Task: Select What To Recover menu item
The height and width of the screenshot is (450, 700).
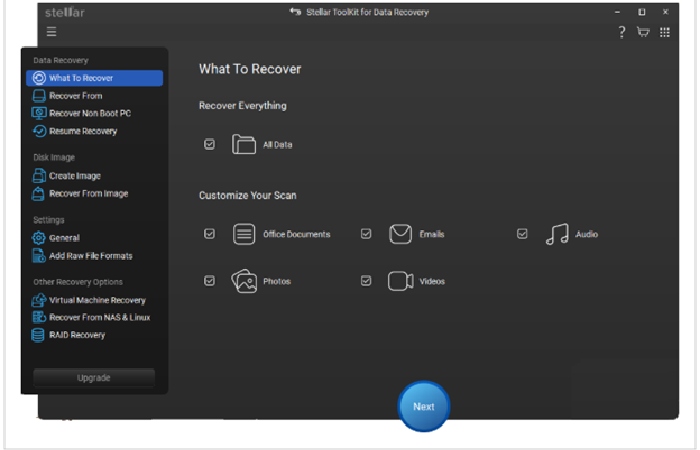Action: pyautogui.click(x=95, y=78)
